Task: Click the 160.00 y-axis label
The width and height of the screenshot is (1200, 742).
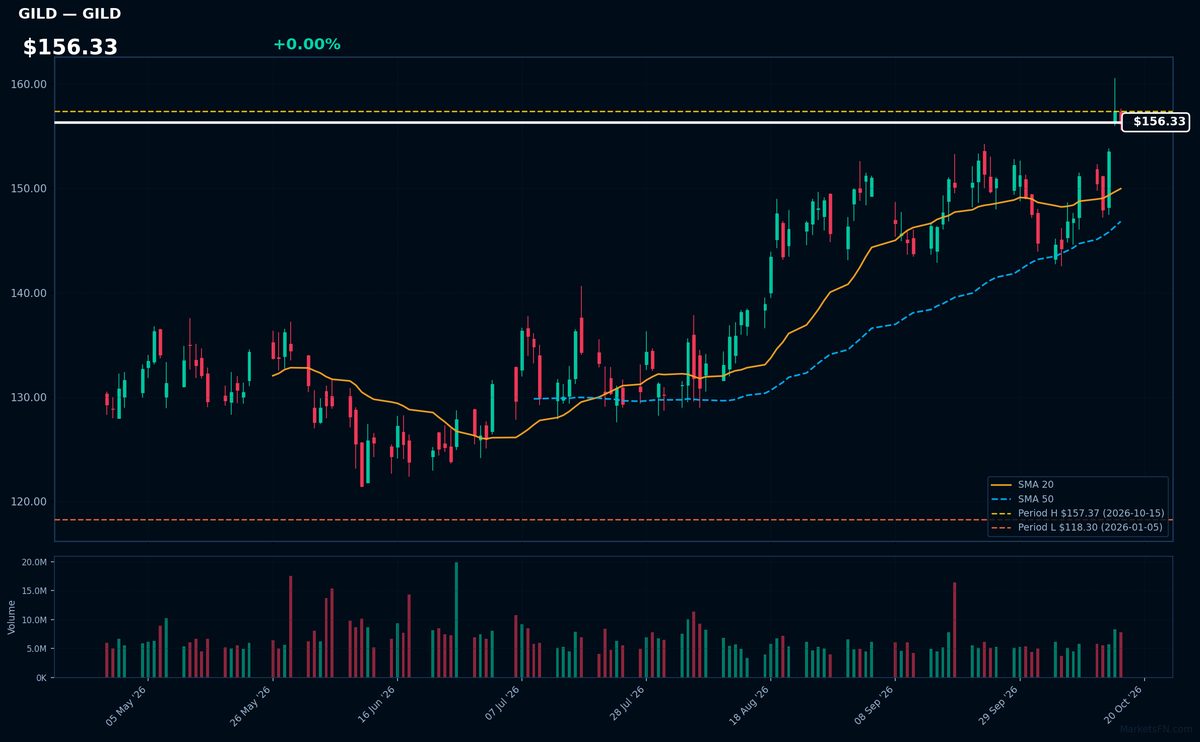Action: (x=31, y=84)
